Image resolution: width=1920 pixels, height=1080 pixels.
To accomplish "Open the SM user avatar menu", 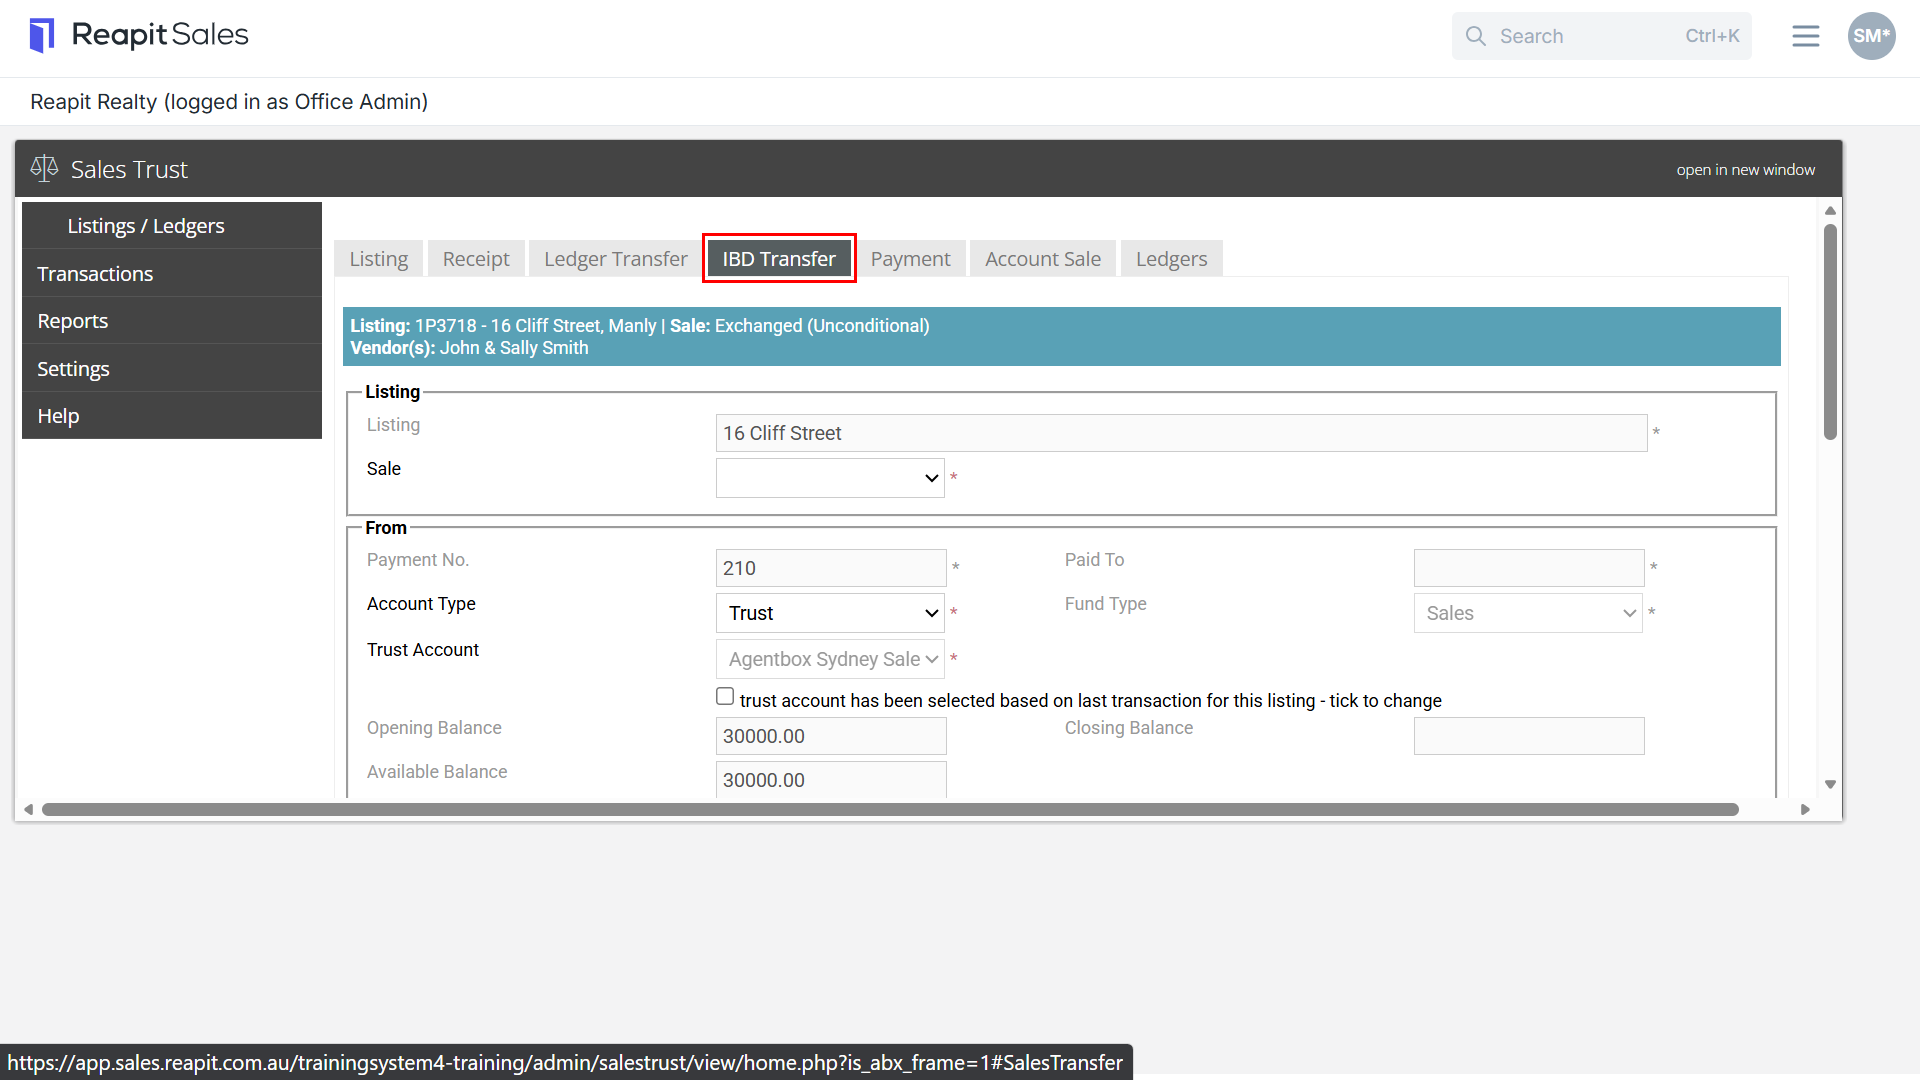I will [x=1871, y=36].
